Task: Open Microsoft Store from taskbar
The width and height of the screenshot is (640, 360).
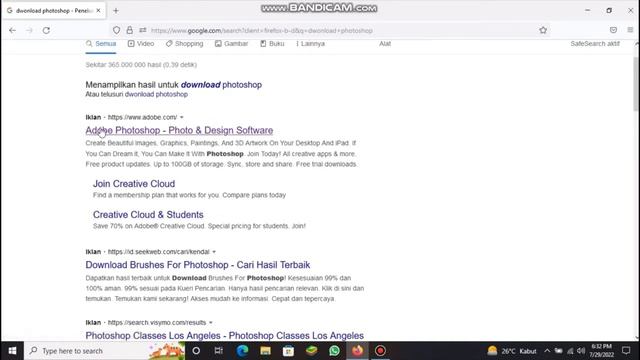Action: point(289,351)
